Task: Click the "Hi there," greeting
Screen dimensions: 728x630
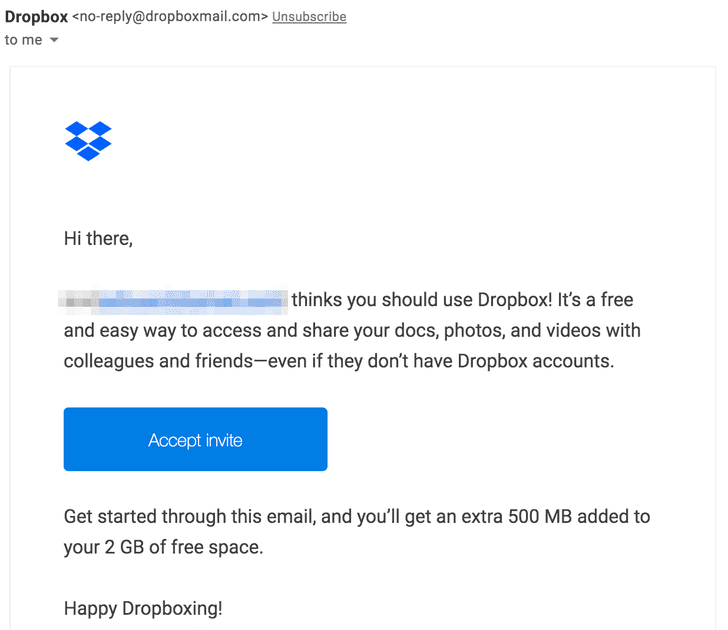Action: click(98, 239)
